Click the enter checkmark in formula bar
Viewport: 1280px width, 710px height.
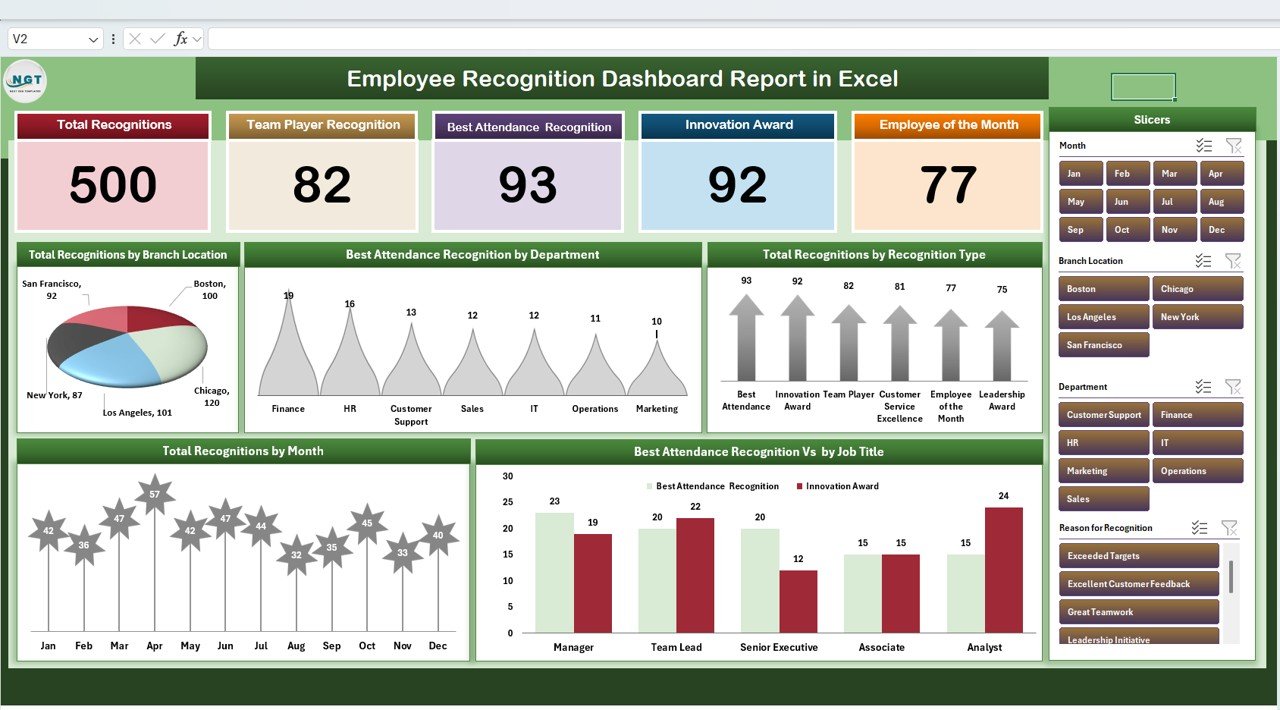(157, 39)
